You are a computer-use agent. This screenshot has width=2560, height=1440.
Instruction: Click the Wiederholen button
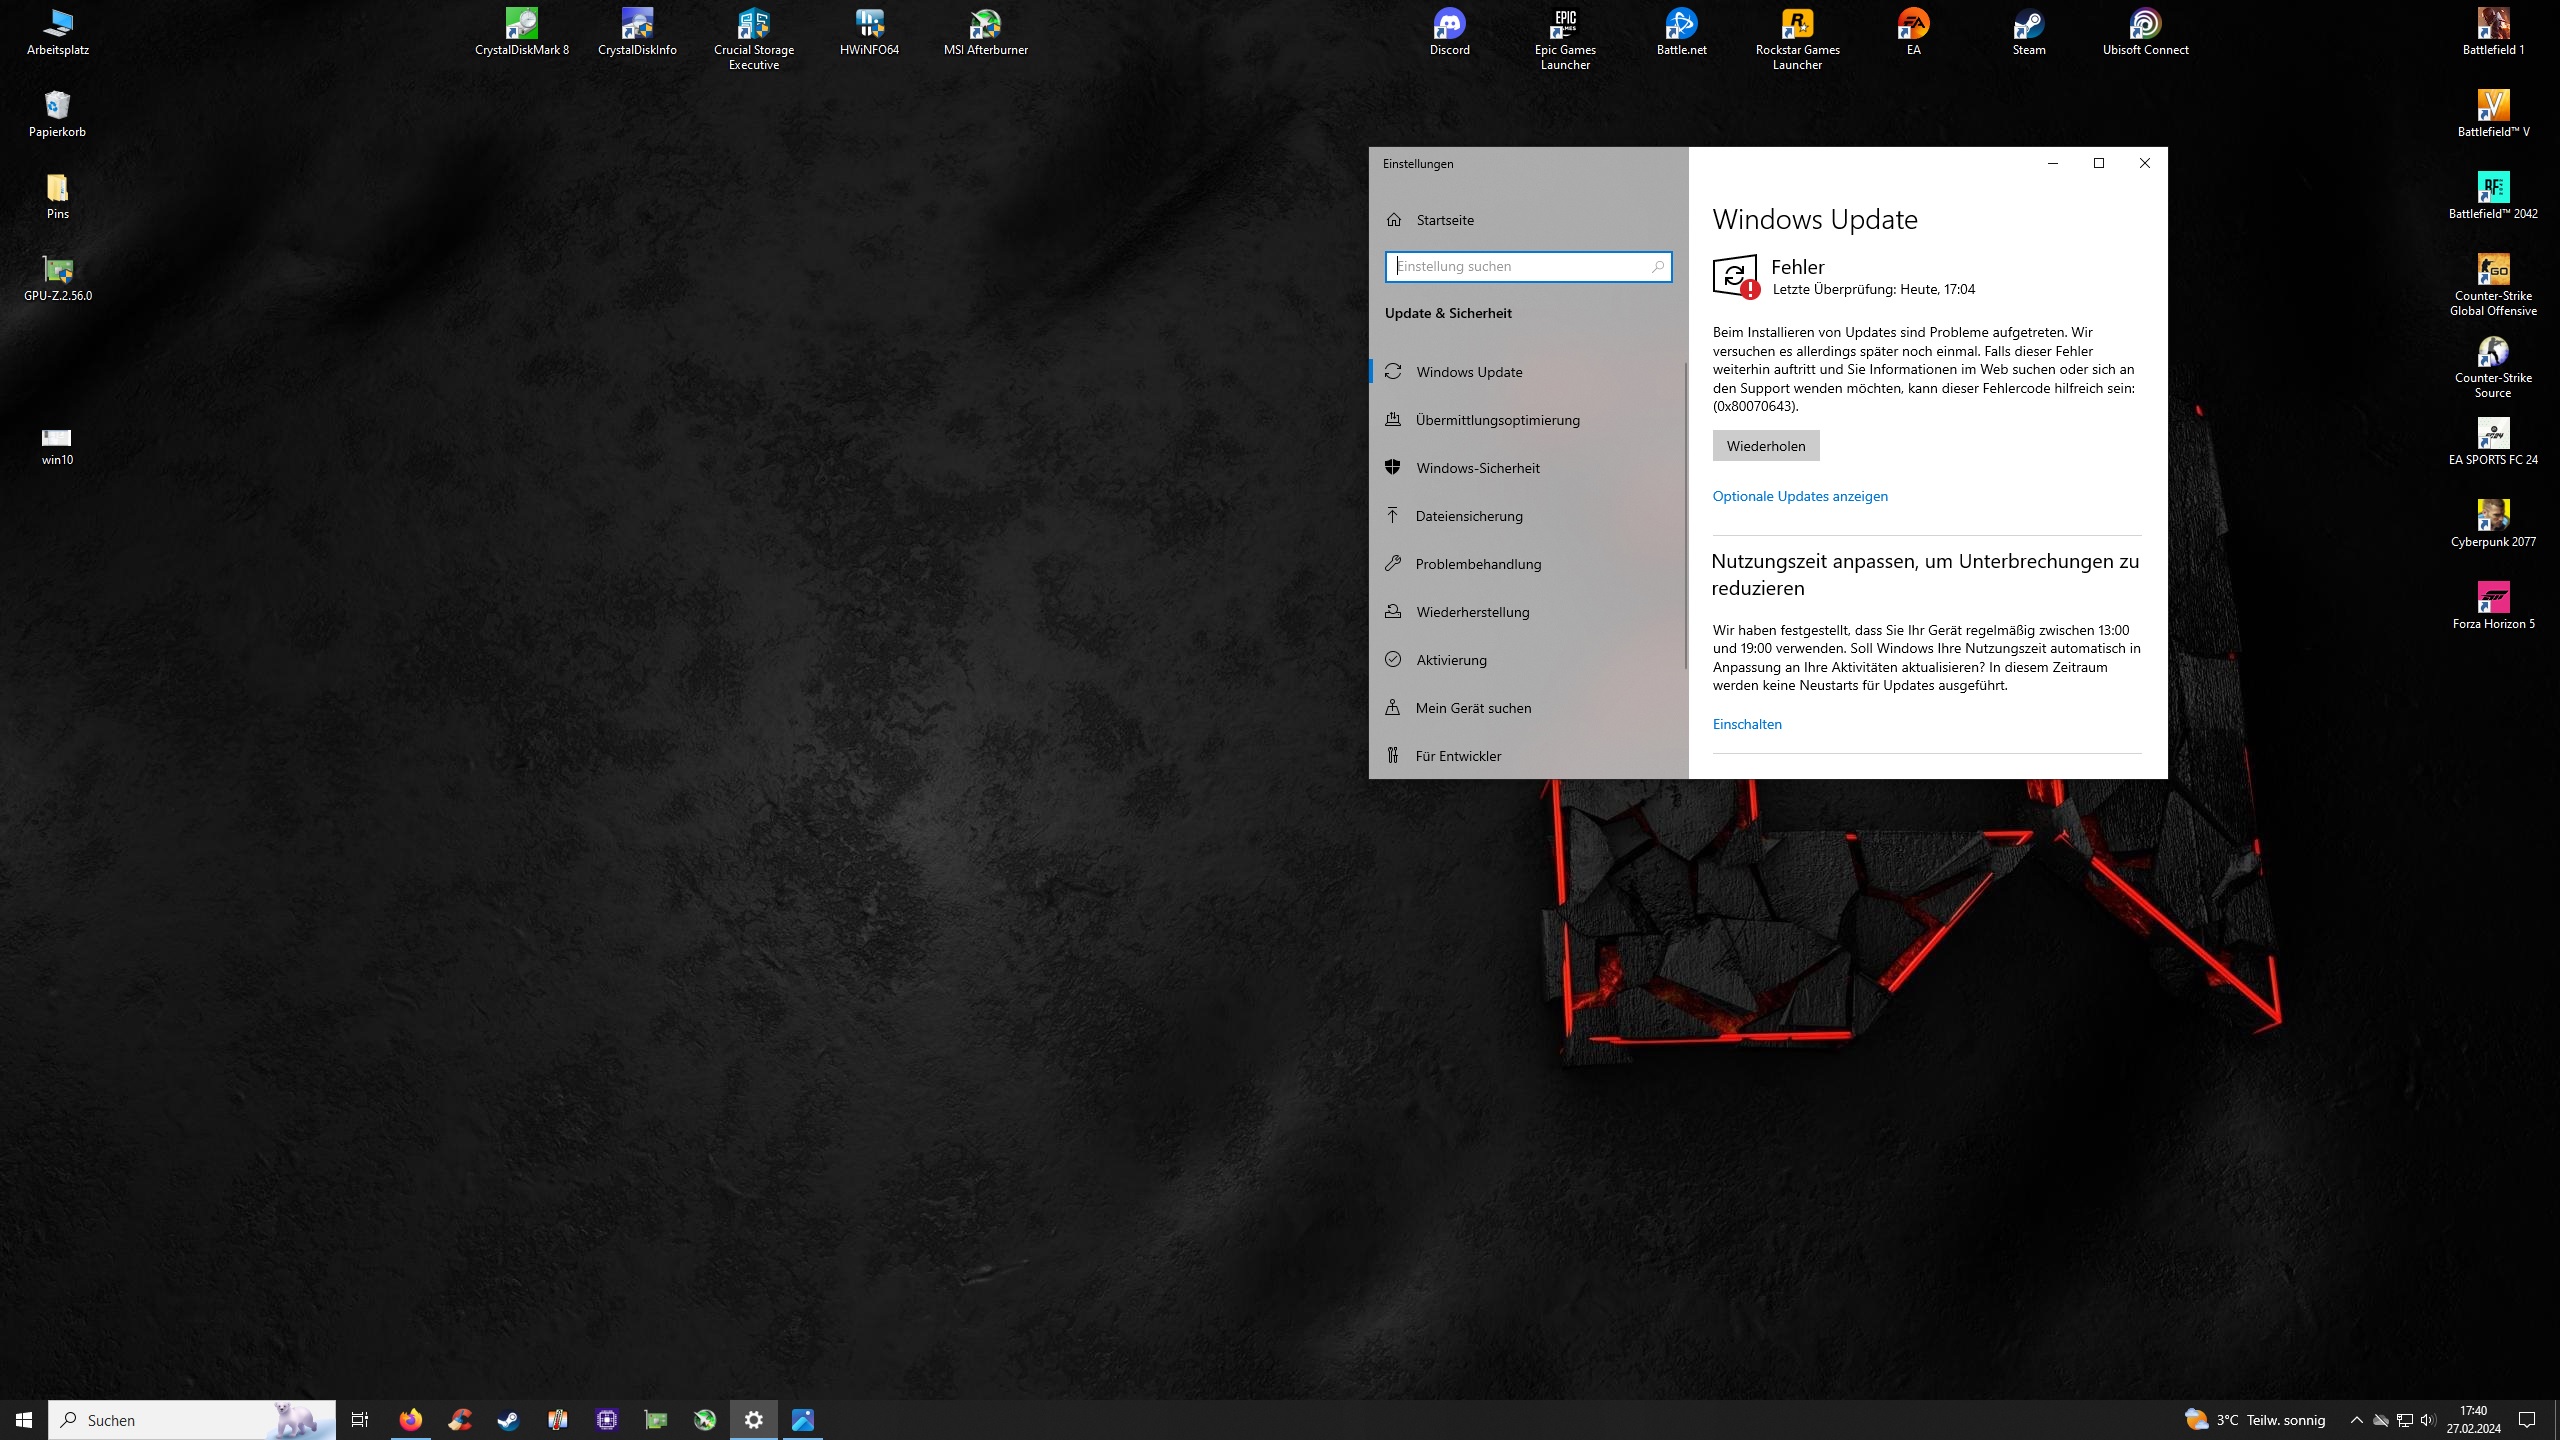(1765, 446)
